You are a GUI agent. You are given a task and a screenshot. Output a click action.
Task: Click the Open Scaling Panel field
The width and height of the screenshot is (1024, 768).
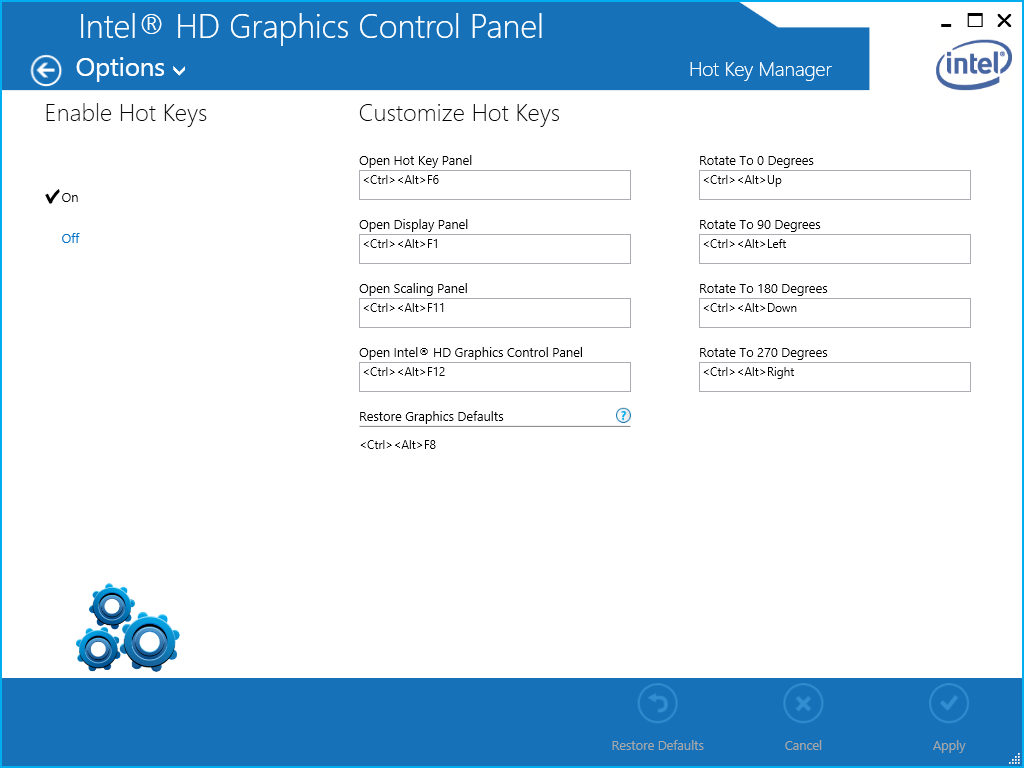coord(494,313)
